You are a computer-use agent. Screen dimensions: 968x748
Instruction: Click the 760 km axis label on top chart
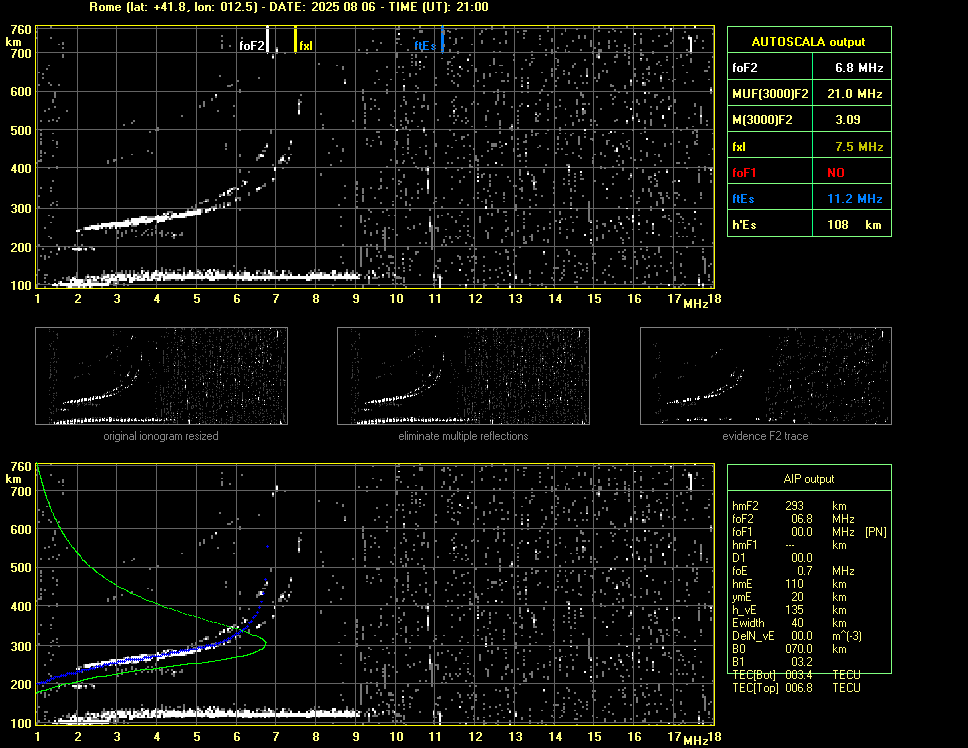click(21, 30)
